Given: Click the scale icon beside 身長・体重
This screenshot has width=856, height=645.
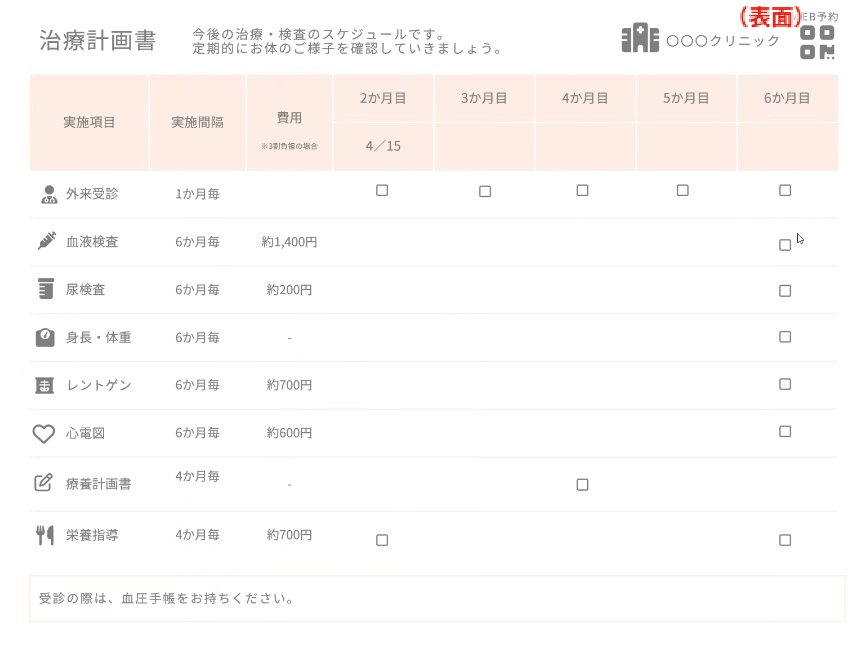Looking at the screenshot, I should point(45,338).
